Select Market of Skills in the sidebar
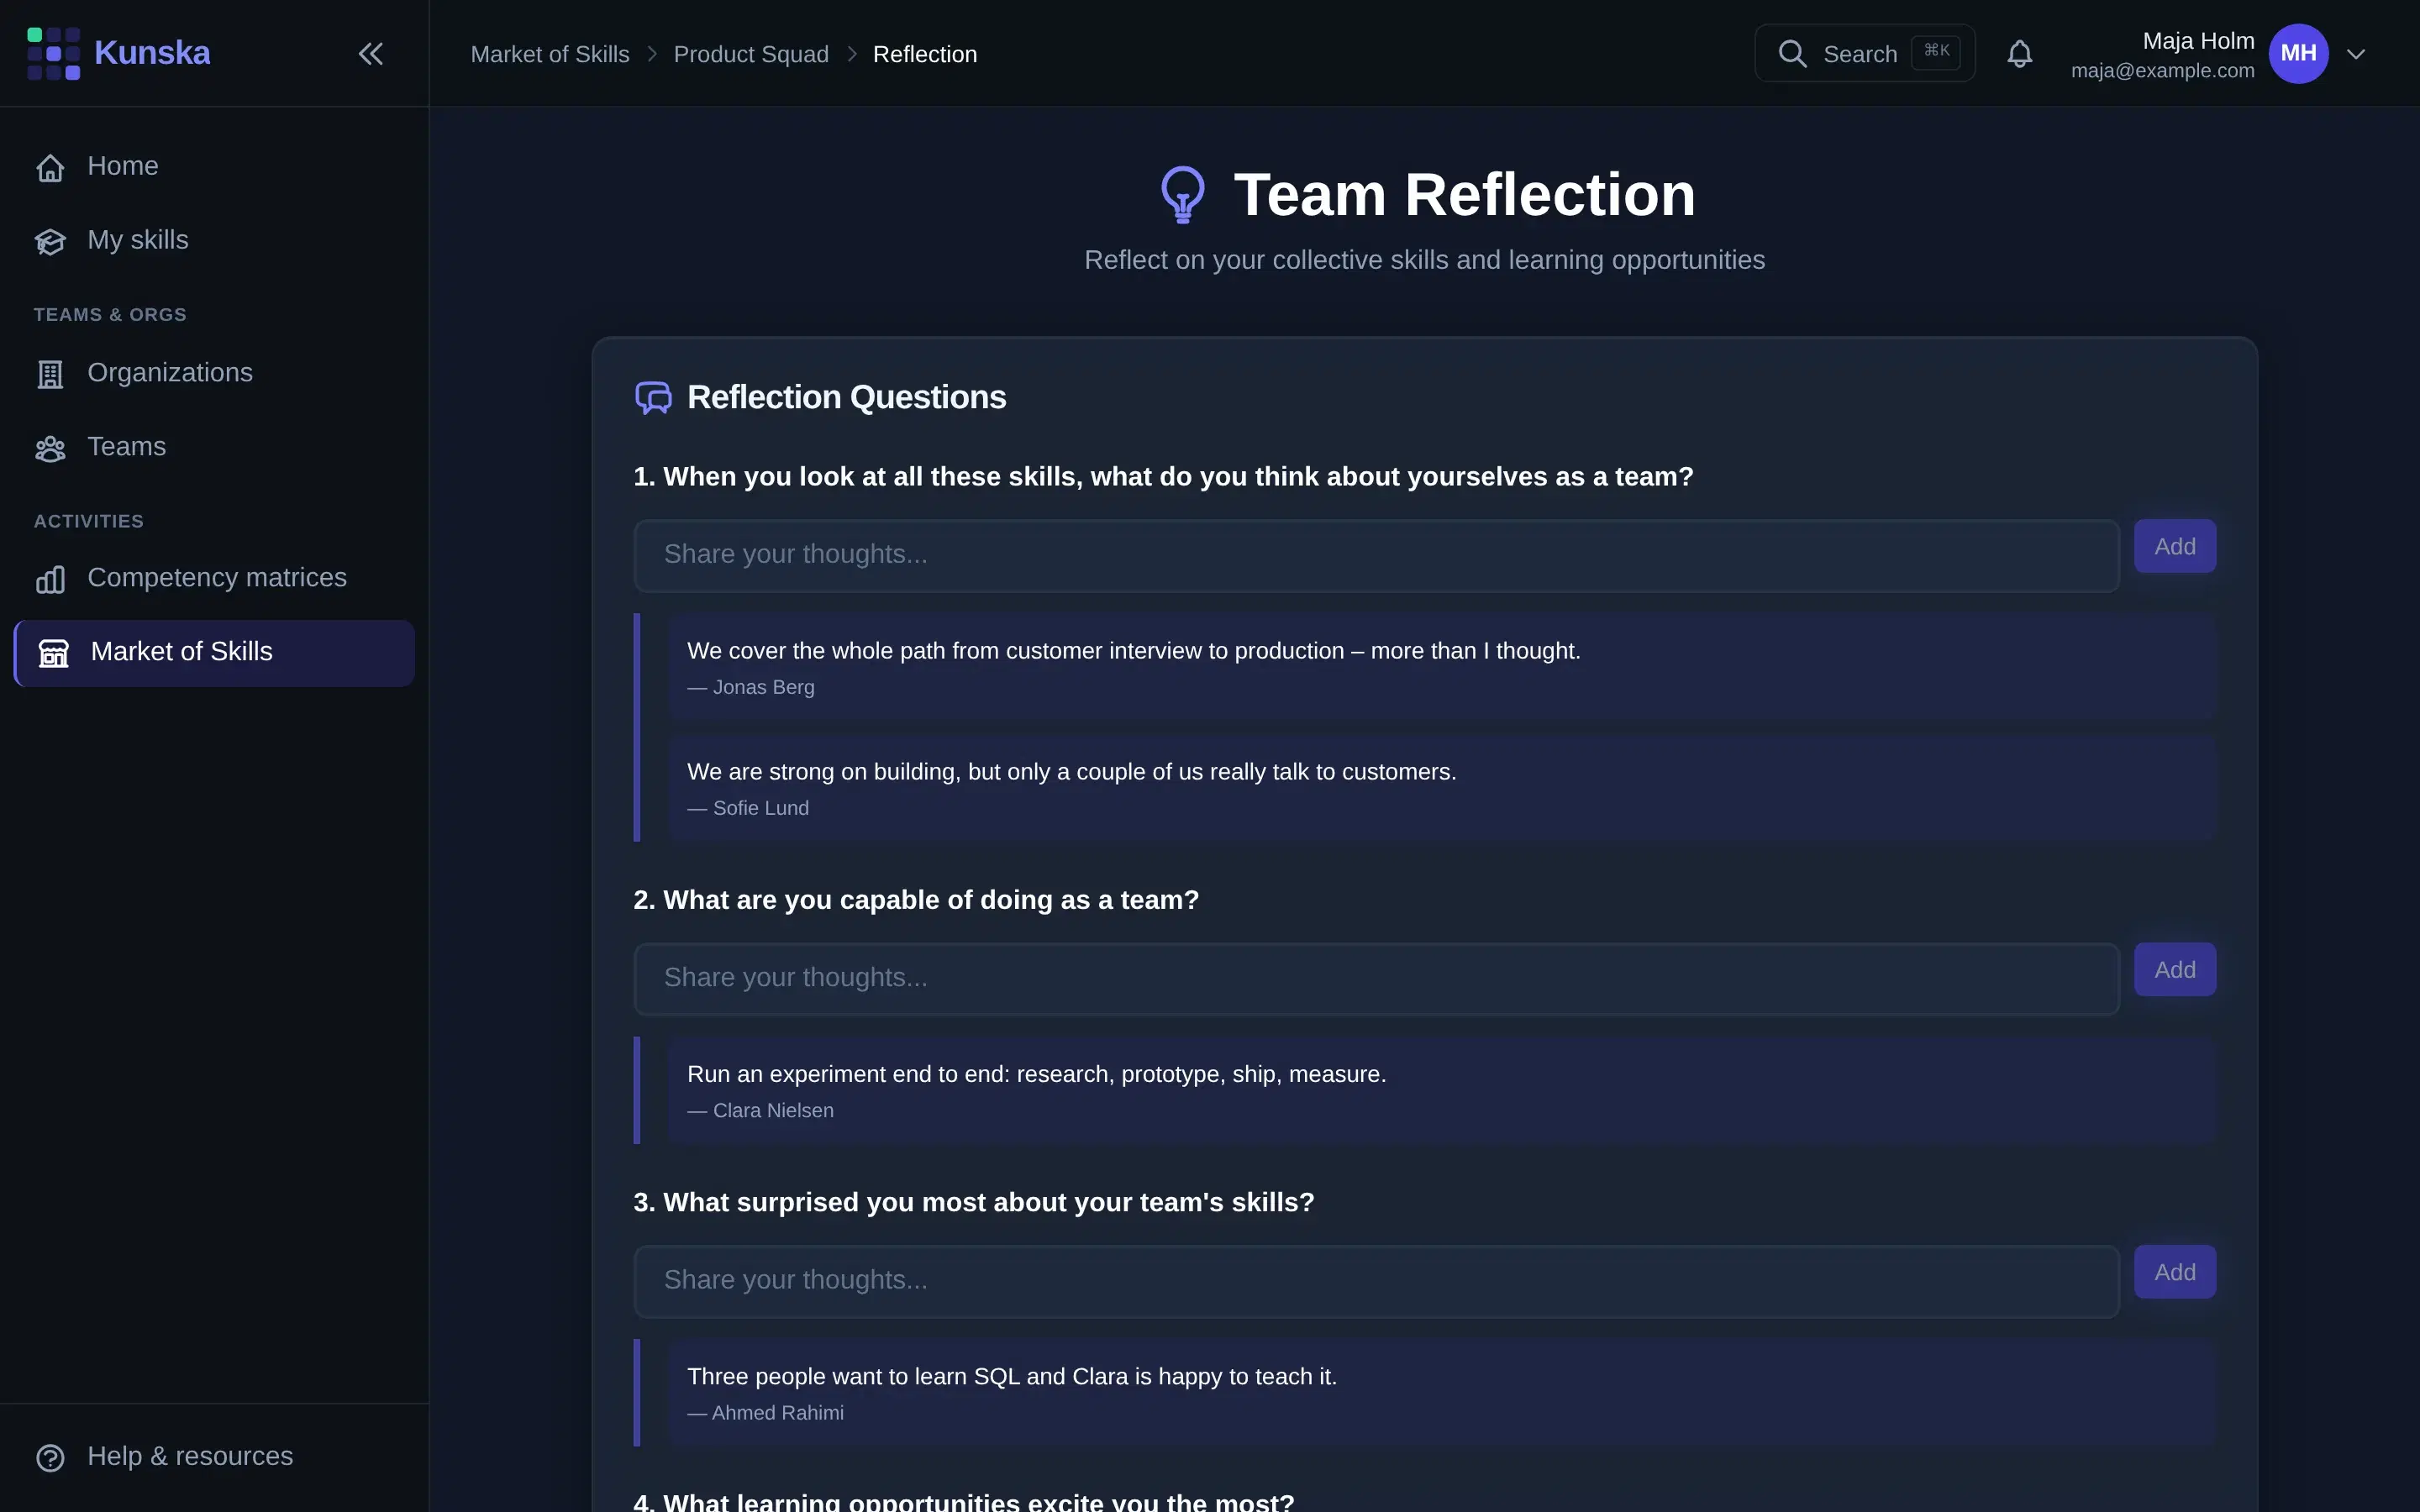Viewport: 2420px width, 1512px height. [x=214, y=653]
